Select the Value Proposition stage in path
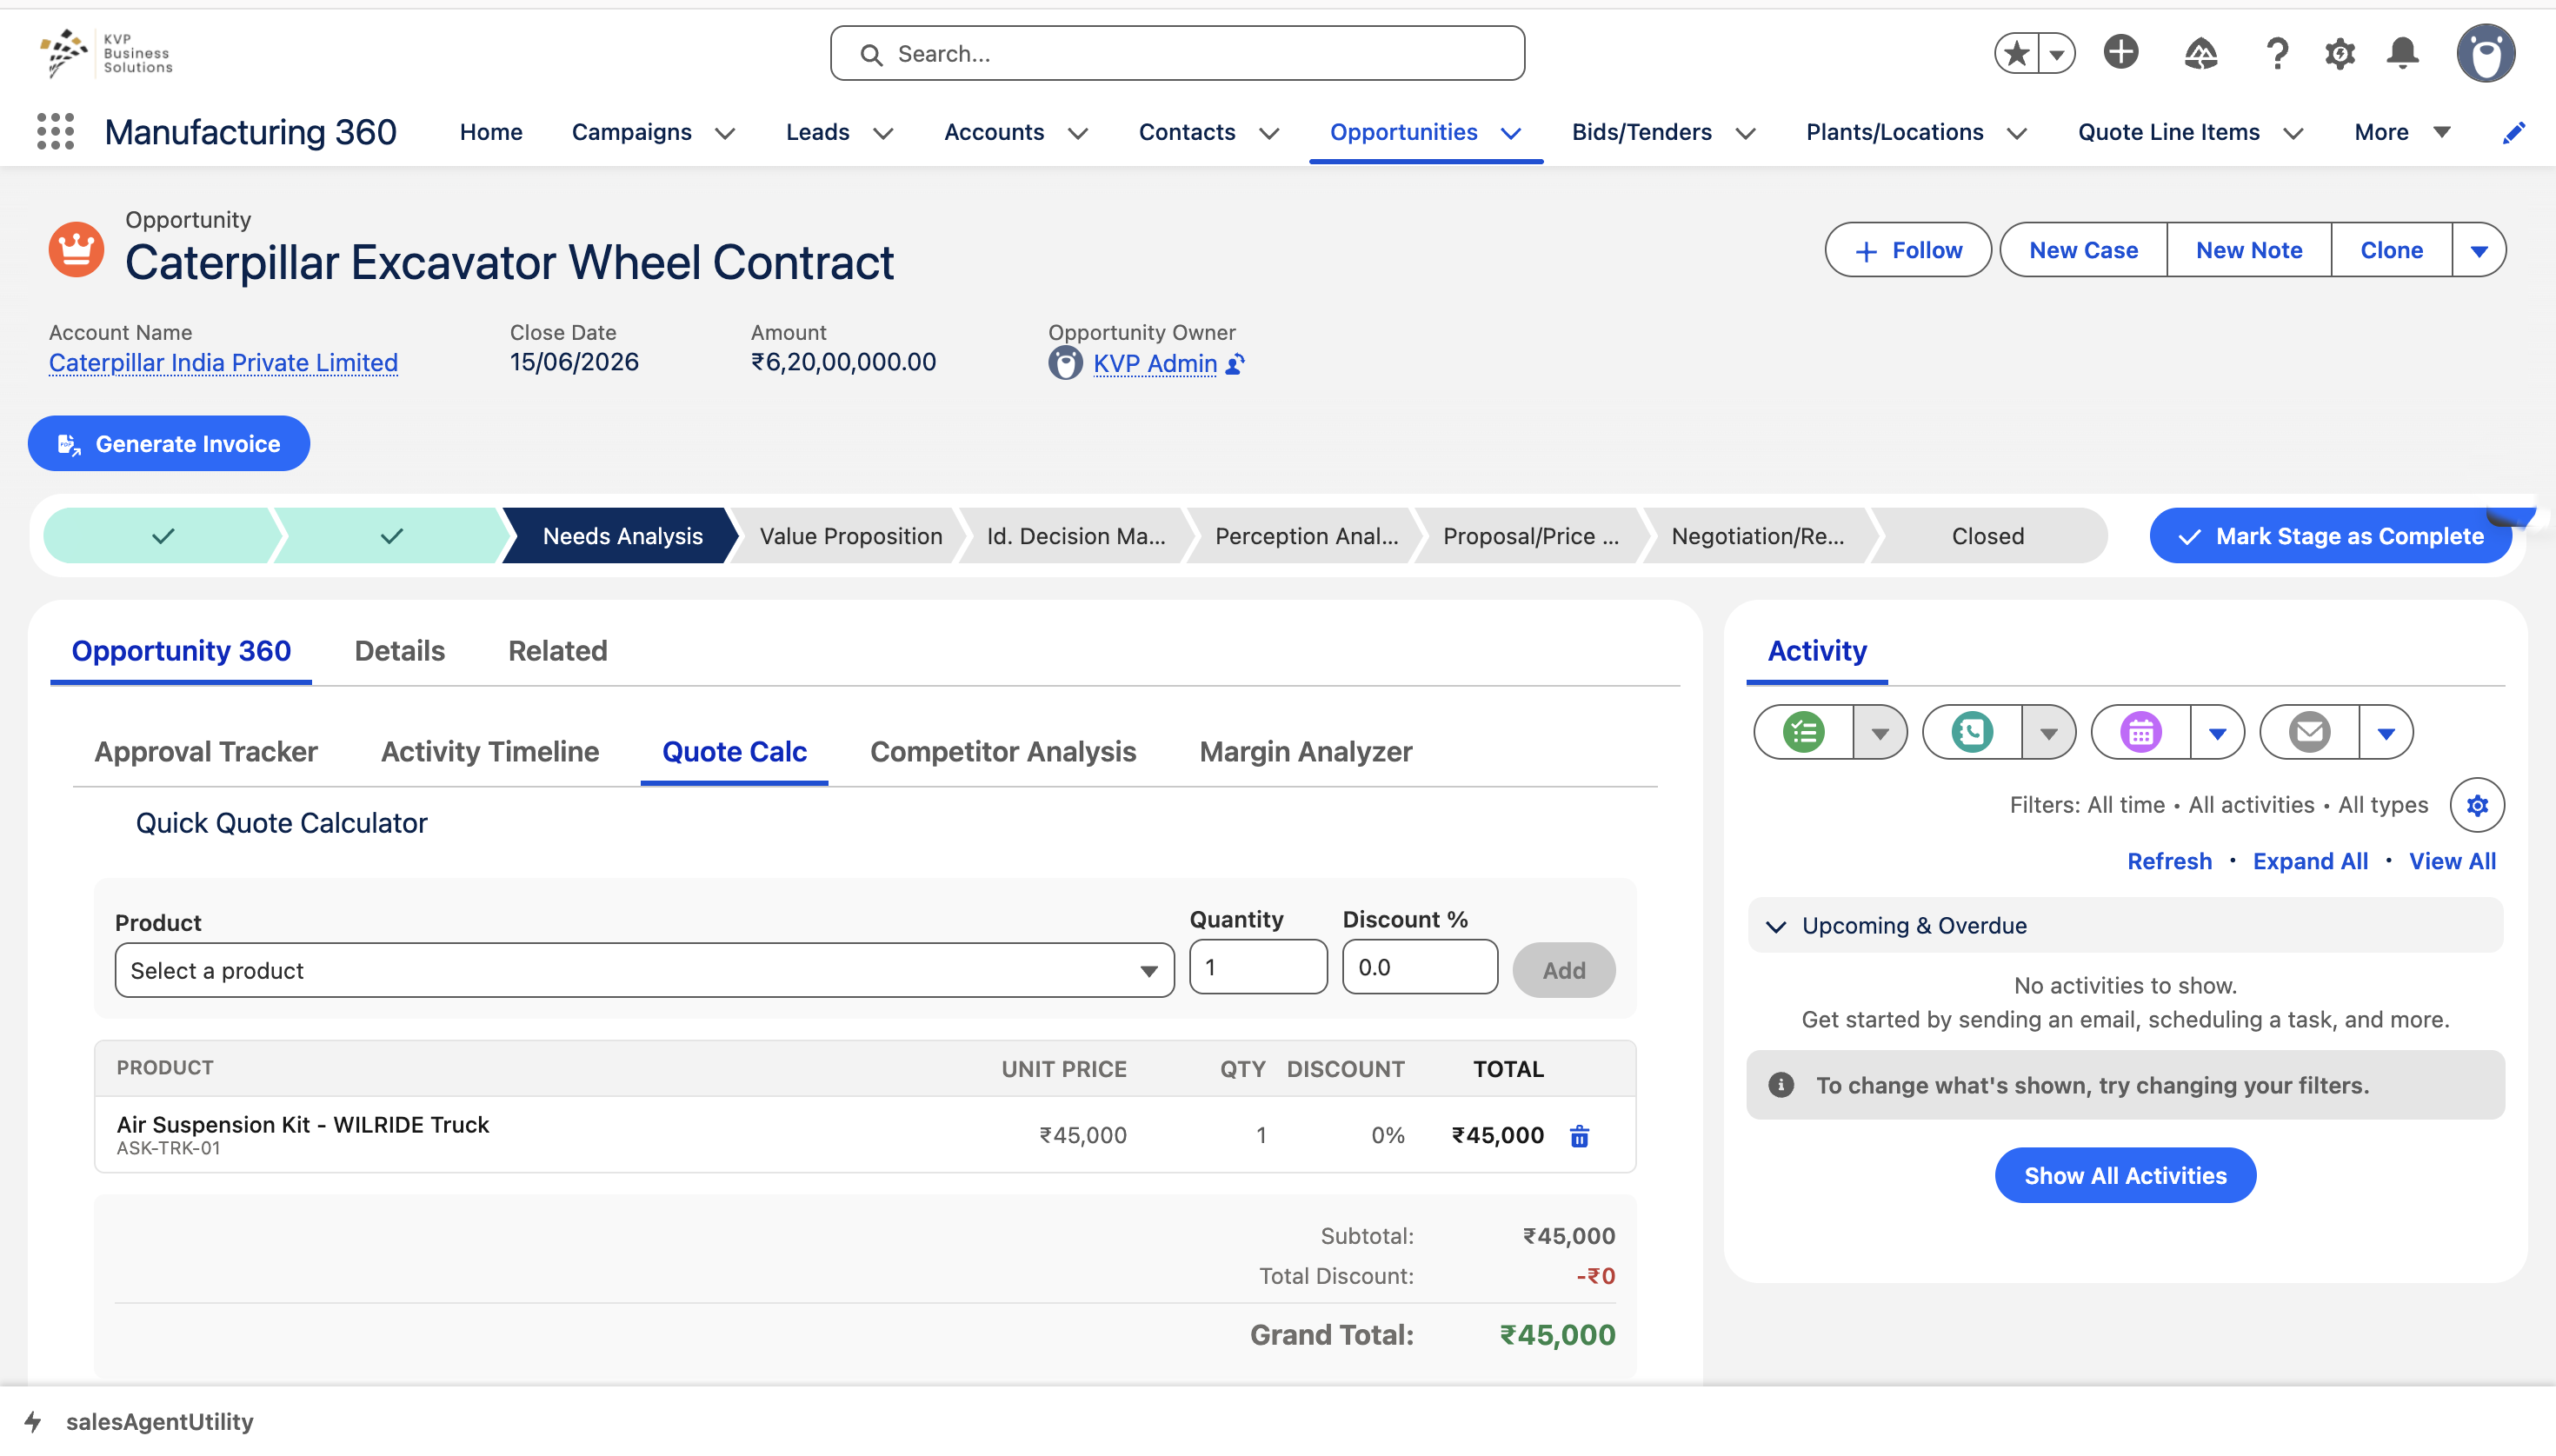 pos(850,536)
